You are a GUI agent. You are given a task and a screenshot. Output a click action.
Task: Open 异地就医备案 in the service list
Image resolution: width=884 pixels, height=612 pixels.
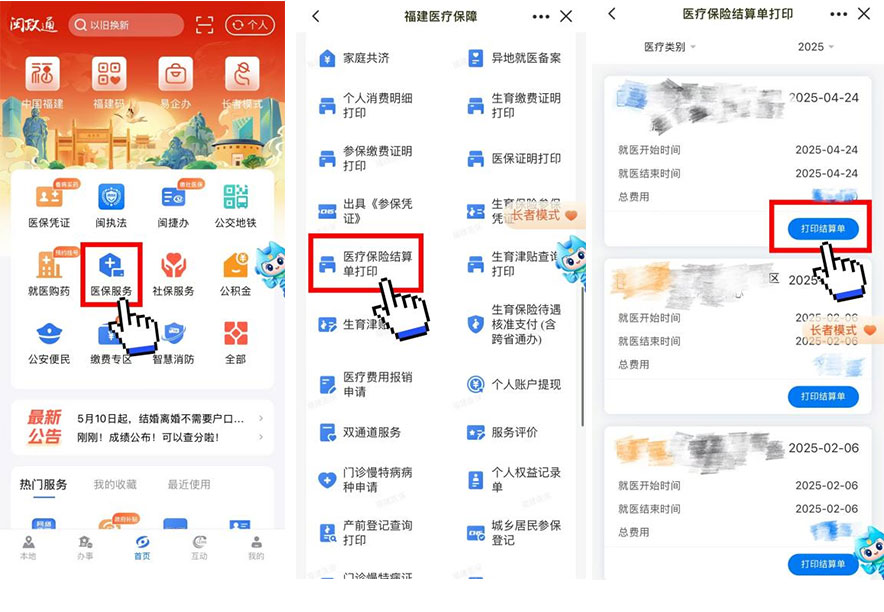pos(514,59)
